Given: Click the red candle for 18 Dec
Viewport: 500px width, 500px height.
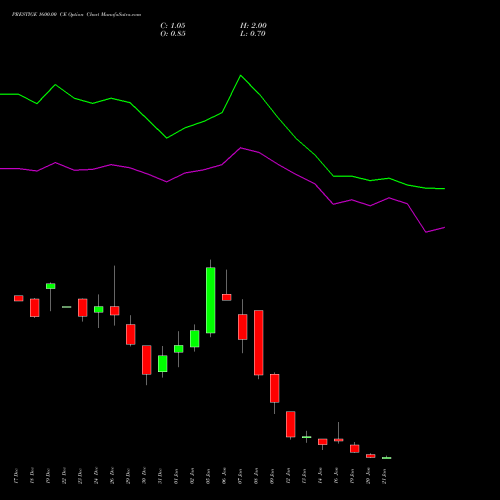Looking at the screenshot, I should click(x=35, y=308).
